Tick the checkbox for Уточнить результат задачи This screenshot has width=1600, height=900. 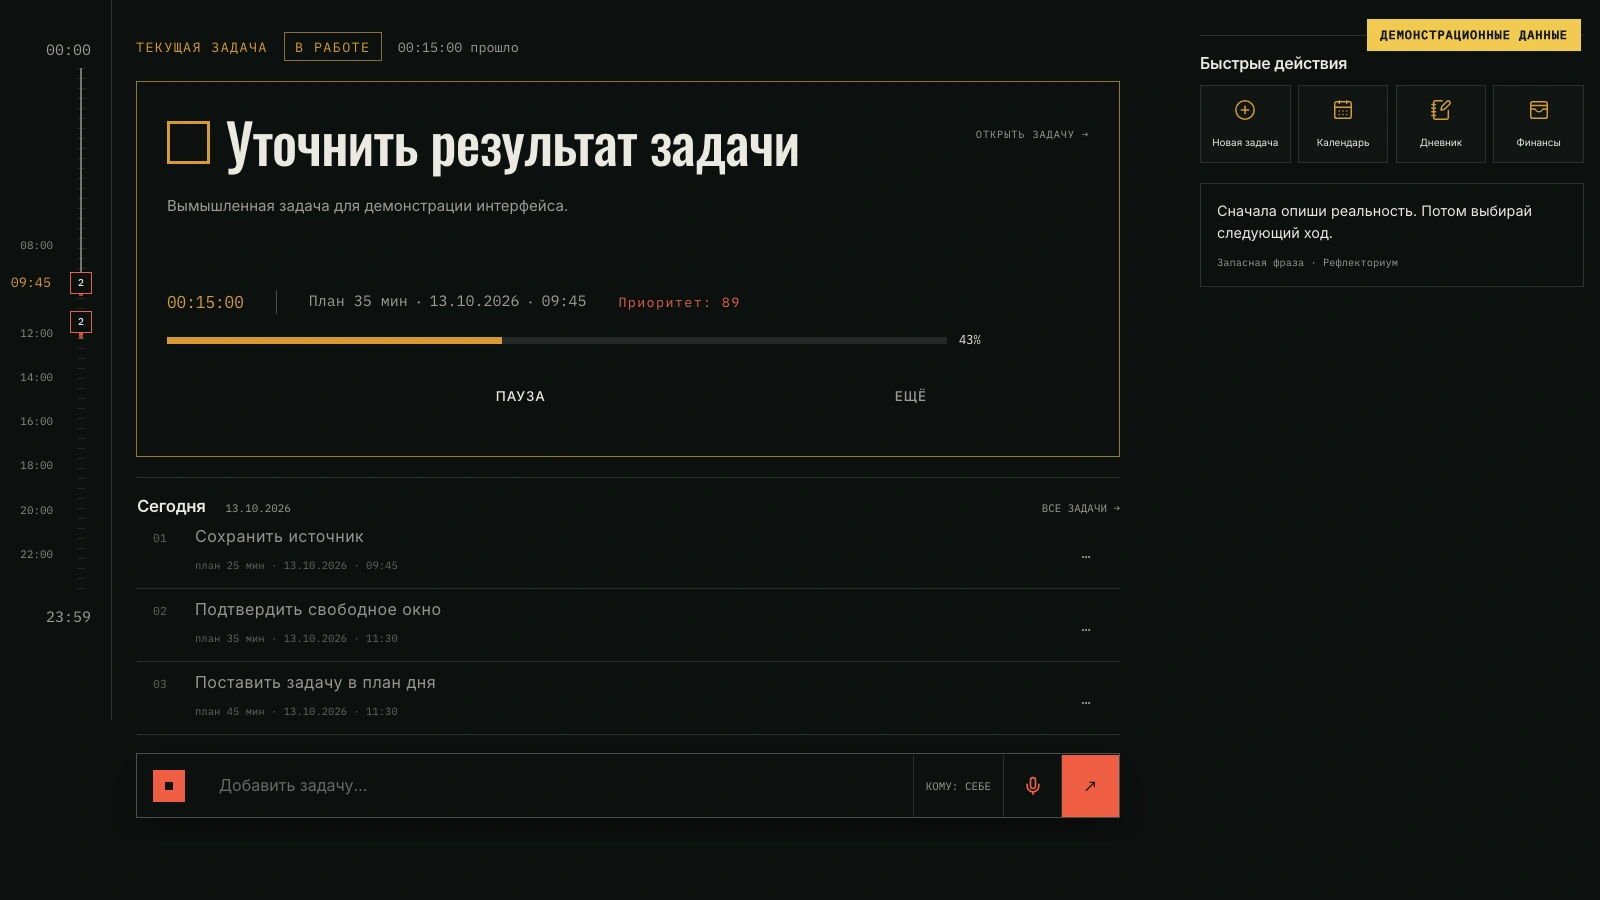[188, 142]
